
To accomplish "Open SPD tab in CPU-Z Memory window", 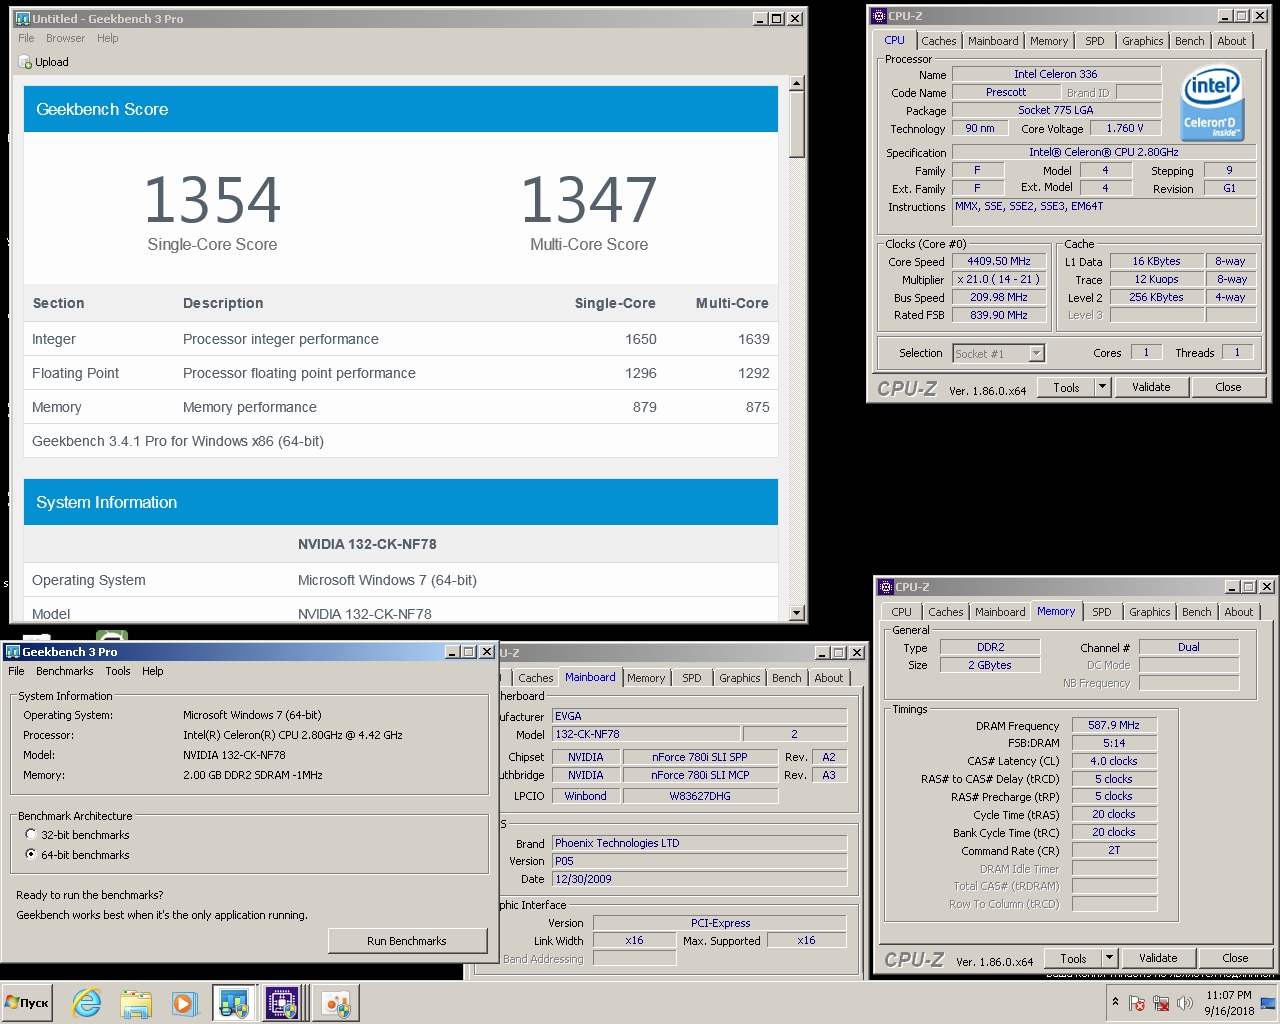I will point(1101,612).
